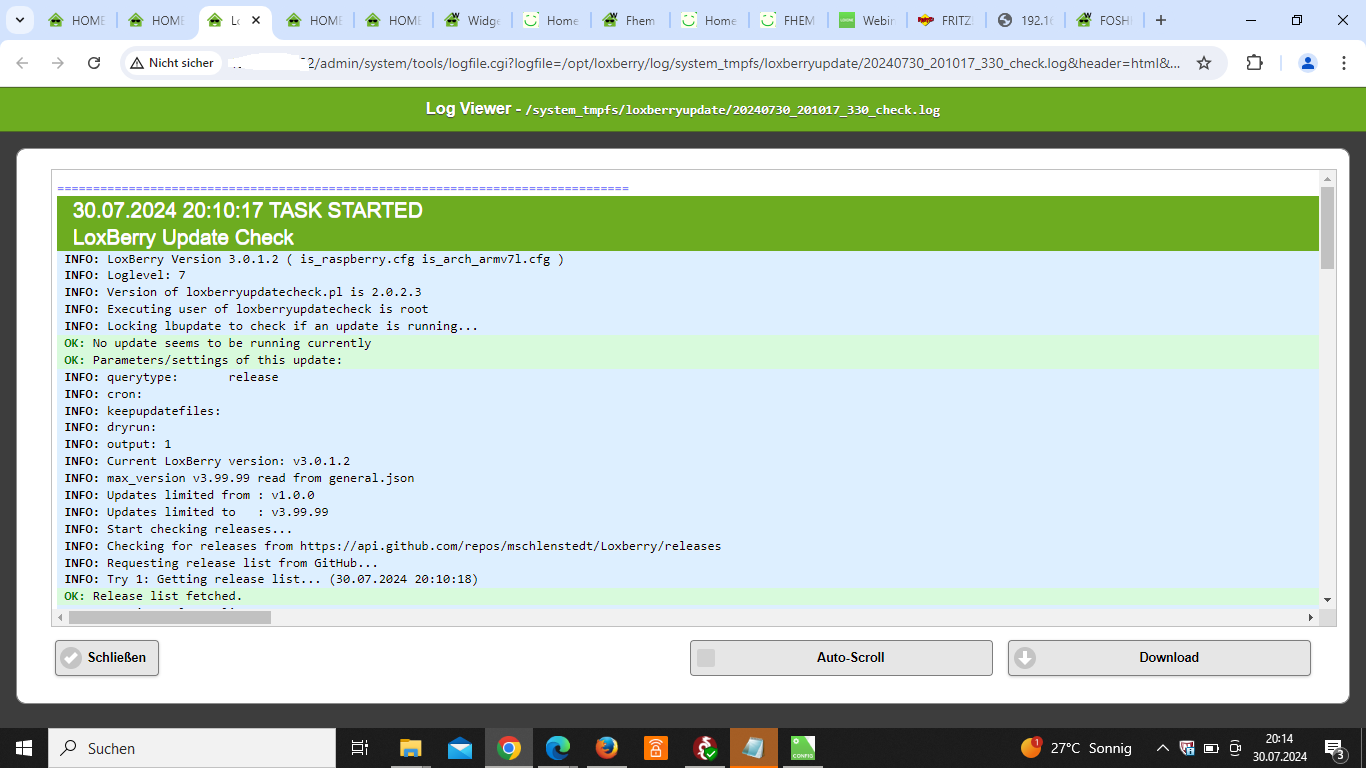Screen dimensions: 1366x768
Task: Click the '30.07.2024 20:10:17 TASK STARTED' line
Action: (247, 211)
